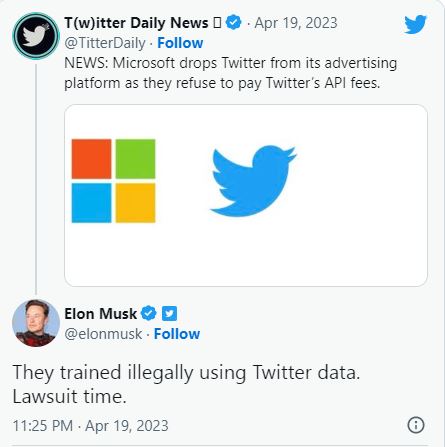Image resolution: width=445 pixels, height=447 pixels.
Task: Open the tweet info circle icon
Action: 416,425
